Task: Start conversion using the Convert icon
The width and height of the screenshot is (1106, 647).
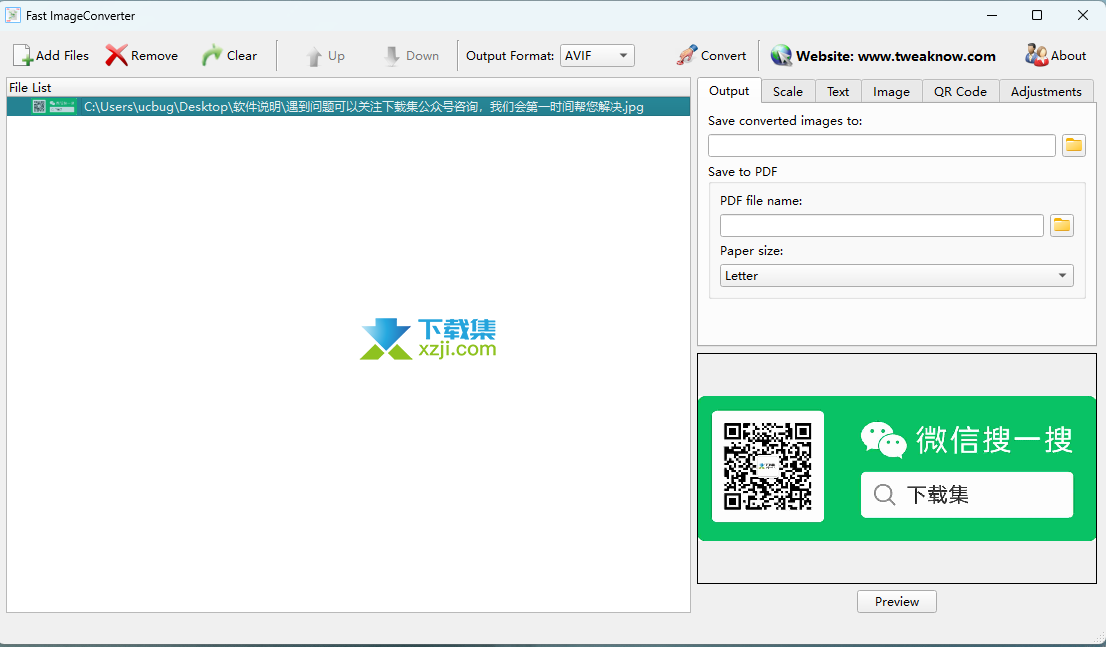Action: click(686, 55)
